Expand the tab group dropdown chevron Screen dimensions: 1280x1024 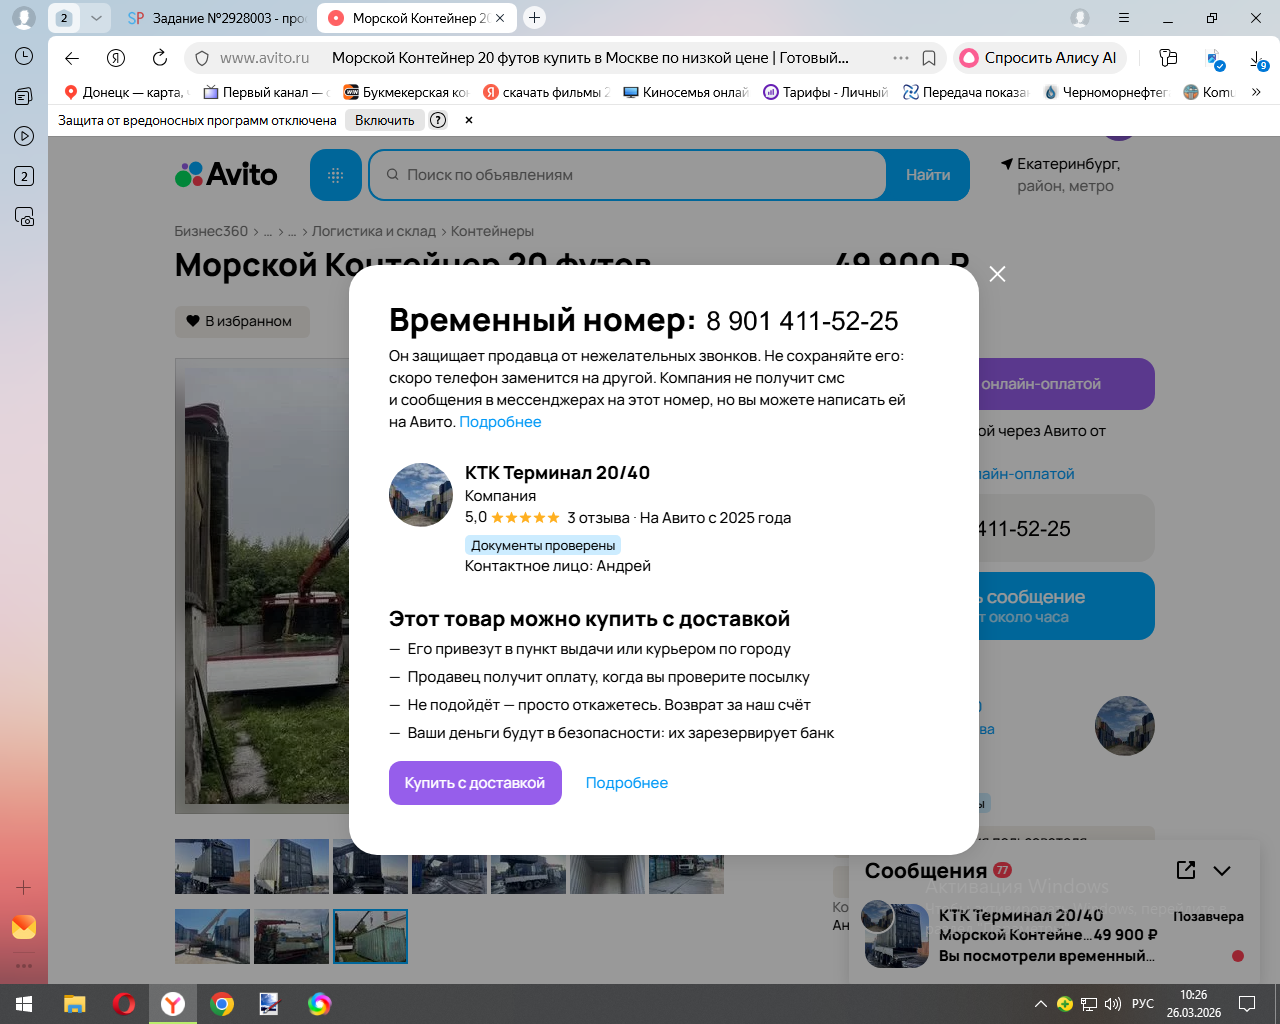[96, 18]
